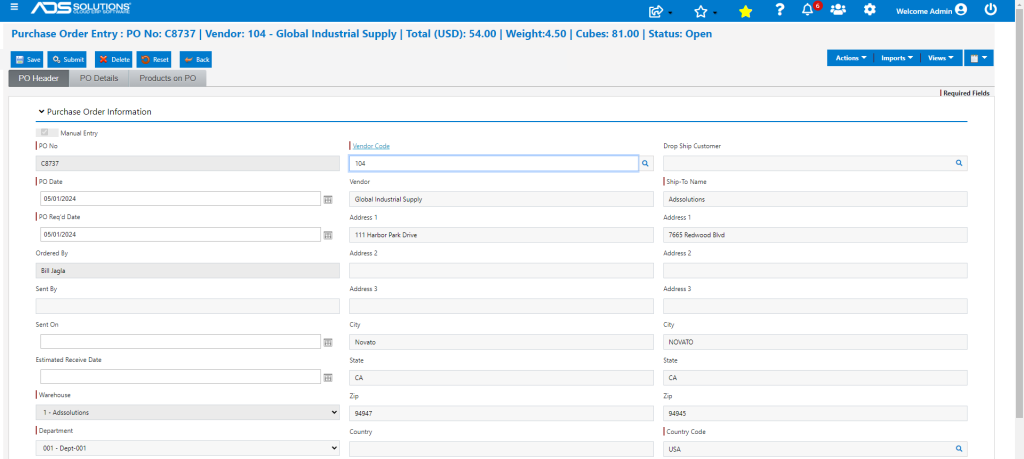Click the Reset button
This screenshot has width=1024, height=459.
[155, 59]
